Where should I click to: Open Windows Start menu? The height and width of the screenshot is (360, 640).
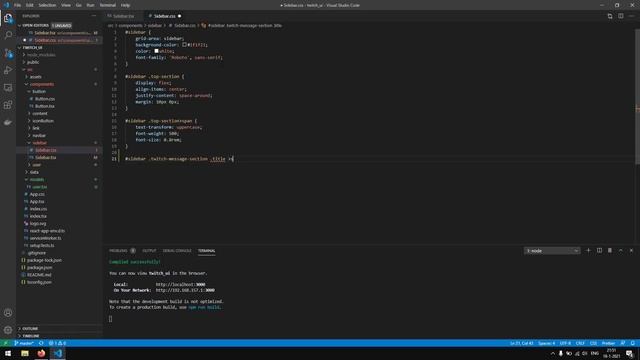(8, 353)
